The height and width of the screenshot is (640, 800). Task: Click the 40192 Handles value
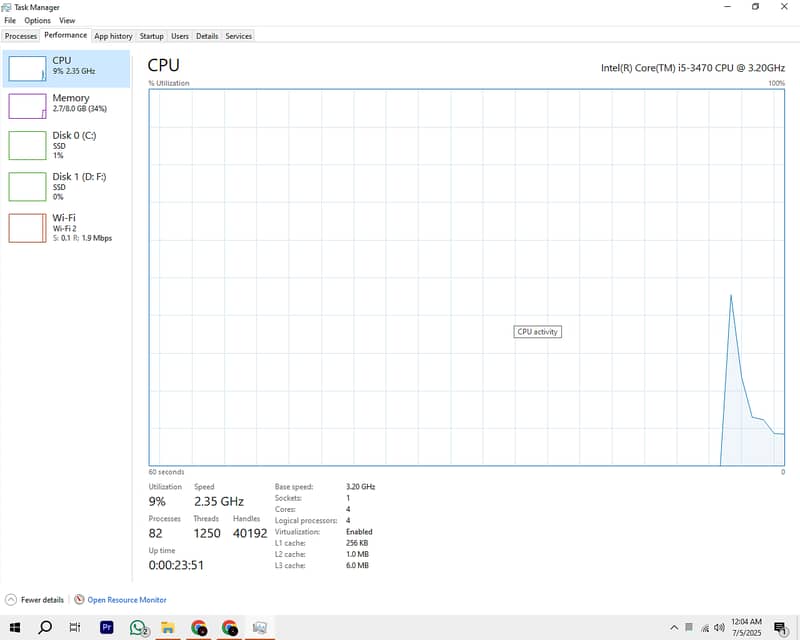point(250,533)
